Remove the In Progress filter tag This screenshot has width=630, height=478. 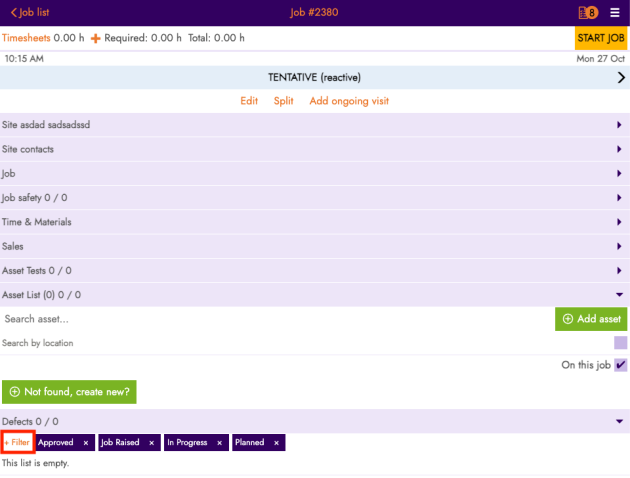[219, 442]
